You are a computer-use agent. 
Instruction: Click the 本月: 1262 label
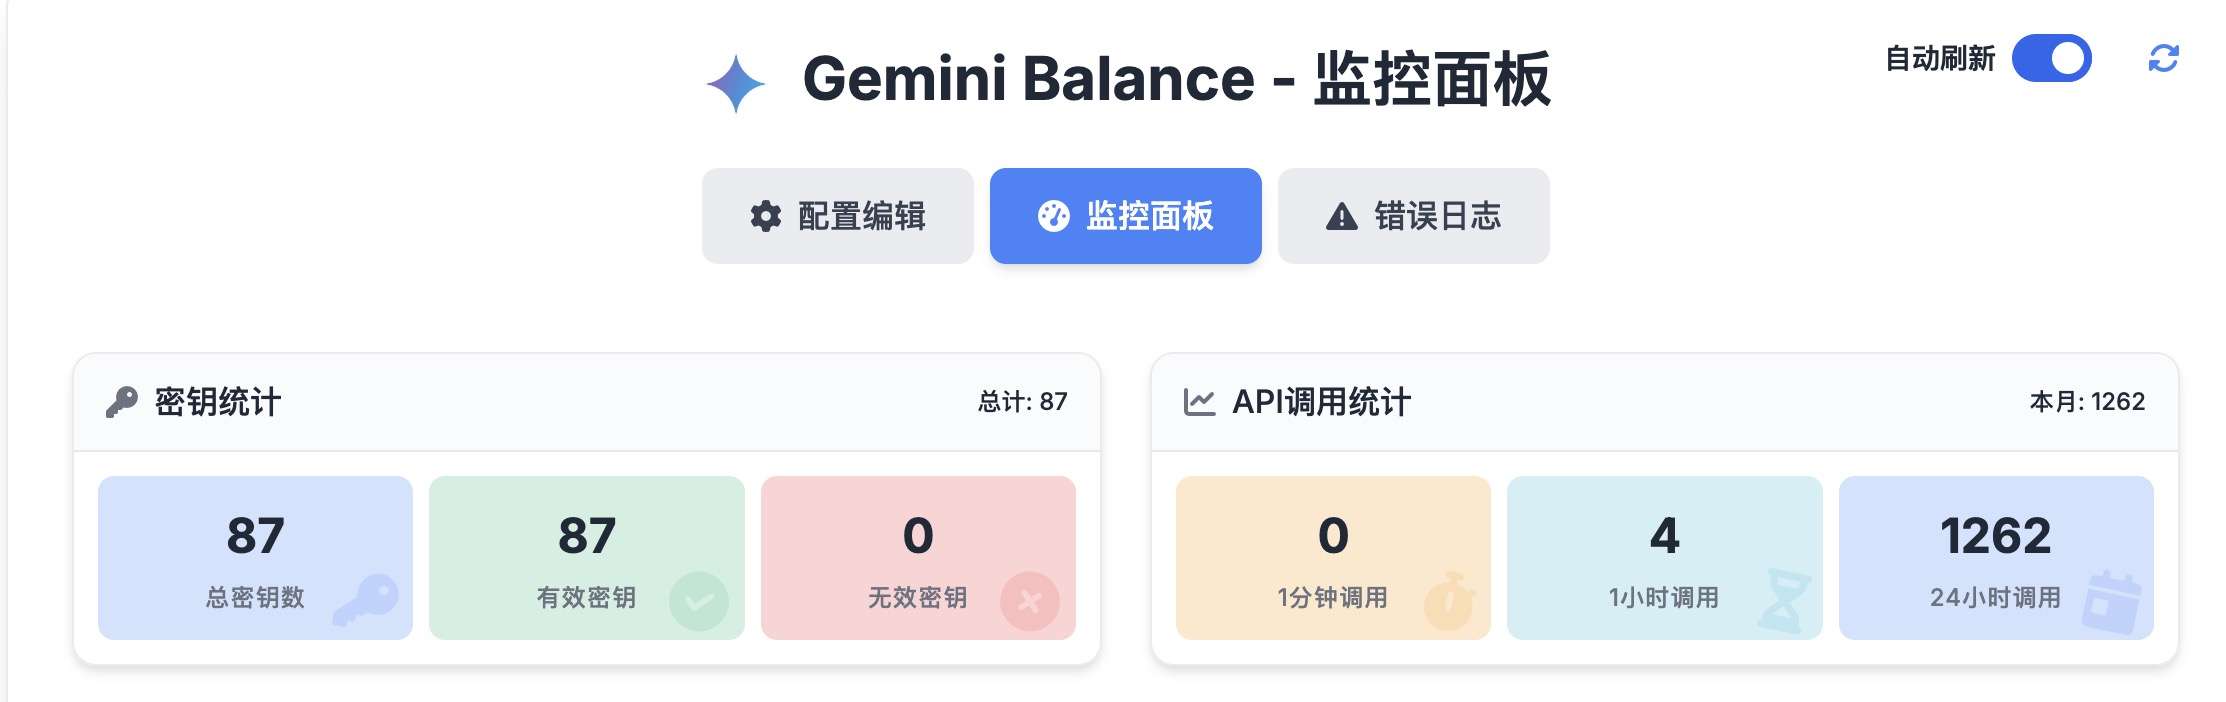coord(2087,402)
